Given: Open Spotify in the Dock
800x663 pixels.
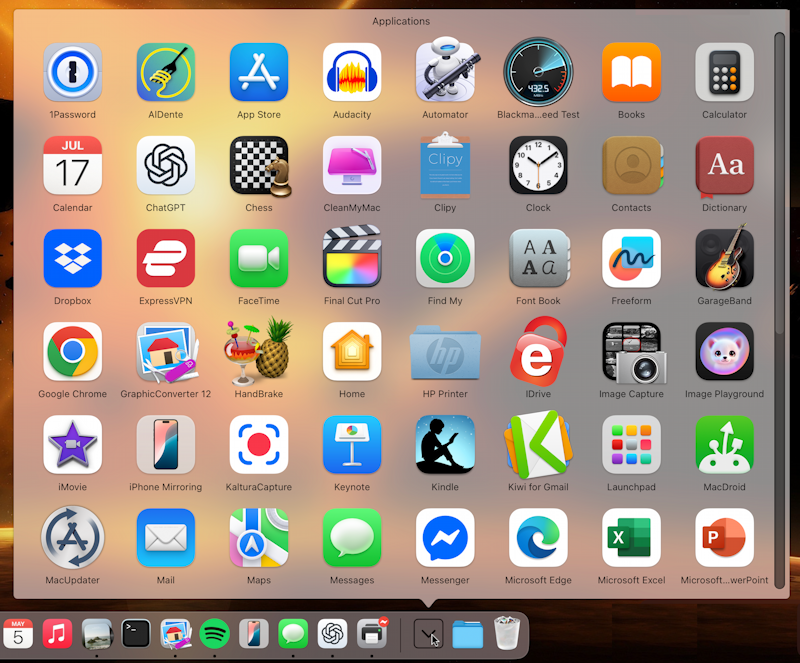Looking at the screenshot, I should 214,633.
